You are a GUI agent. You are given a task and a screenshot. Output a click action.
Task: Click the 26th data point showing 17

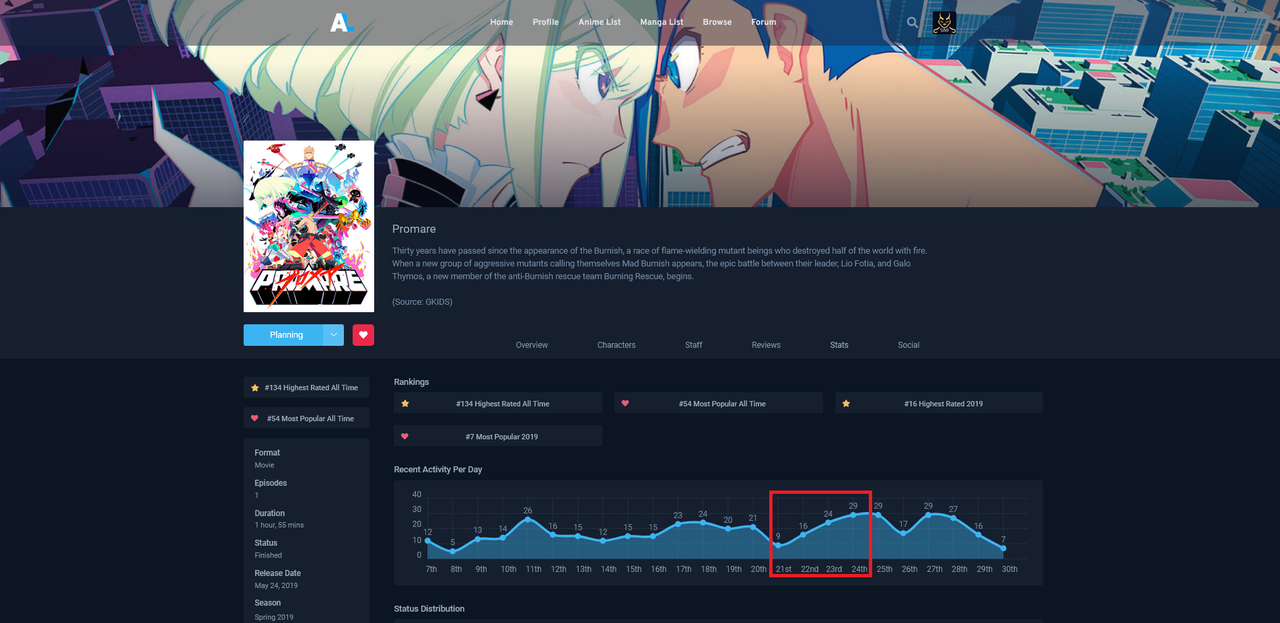click(903, 533)
